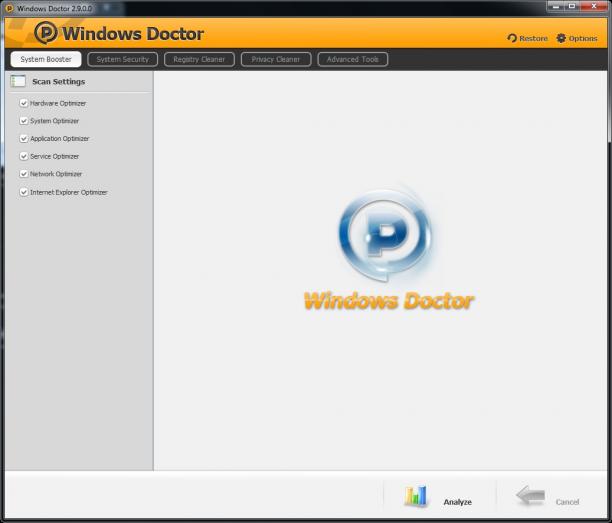The image size is (612, 523).
Task: Toggle the System Optimizer checkbox
Action: pyautogui.click(x=23, y=121)
